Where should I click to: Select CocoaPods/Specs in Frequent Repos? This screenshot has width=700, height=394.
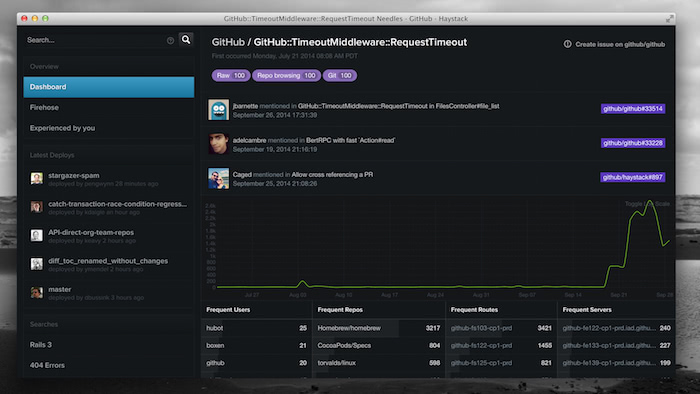(x=379, y=345)
